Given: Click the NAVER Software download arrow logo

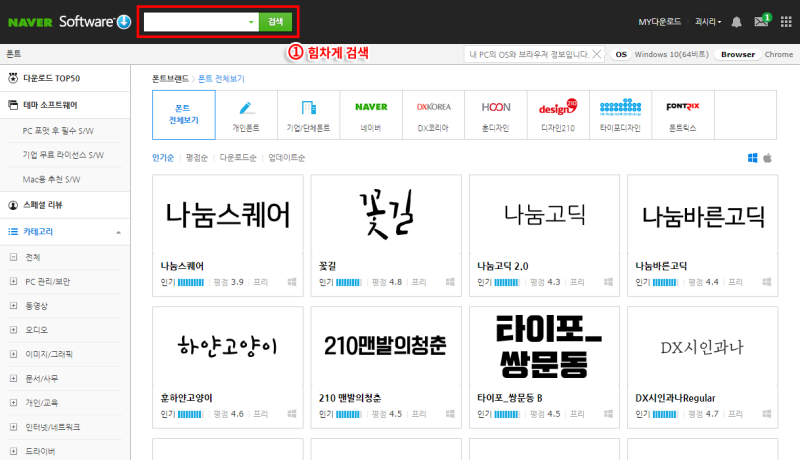Looking at the screenshot, I should click(x=124, y=22).
